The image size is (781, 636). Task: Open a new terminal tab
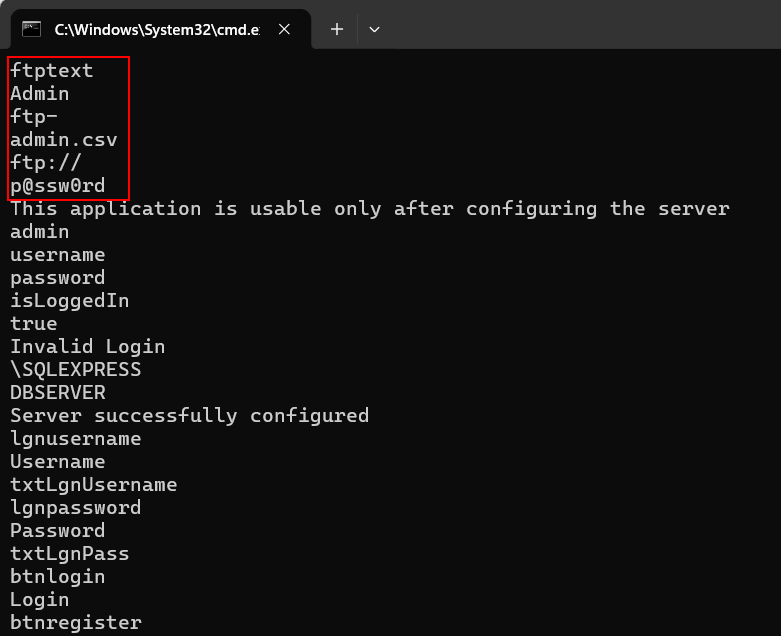click(x=337, y=29)
